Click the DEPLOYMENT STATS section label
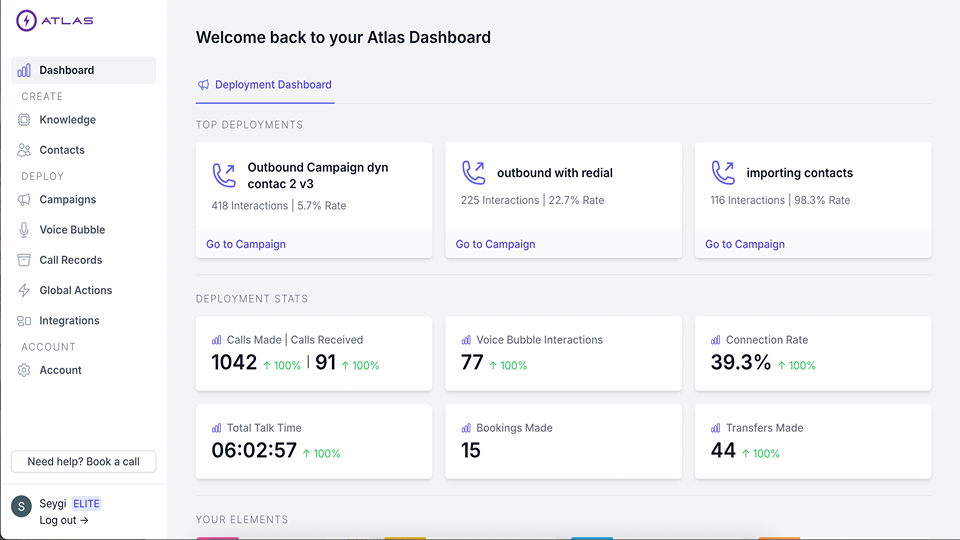Screen dimensions: 960x540 (x=252, y=299)
